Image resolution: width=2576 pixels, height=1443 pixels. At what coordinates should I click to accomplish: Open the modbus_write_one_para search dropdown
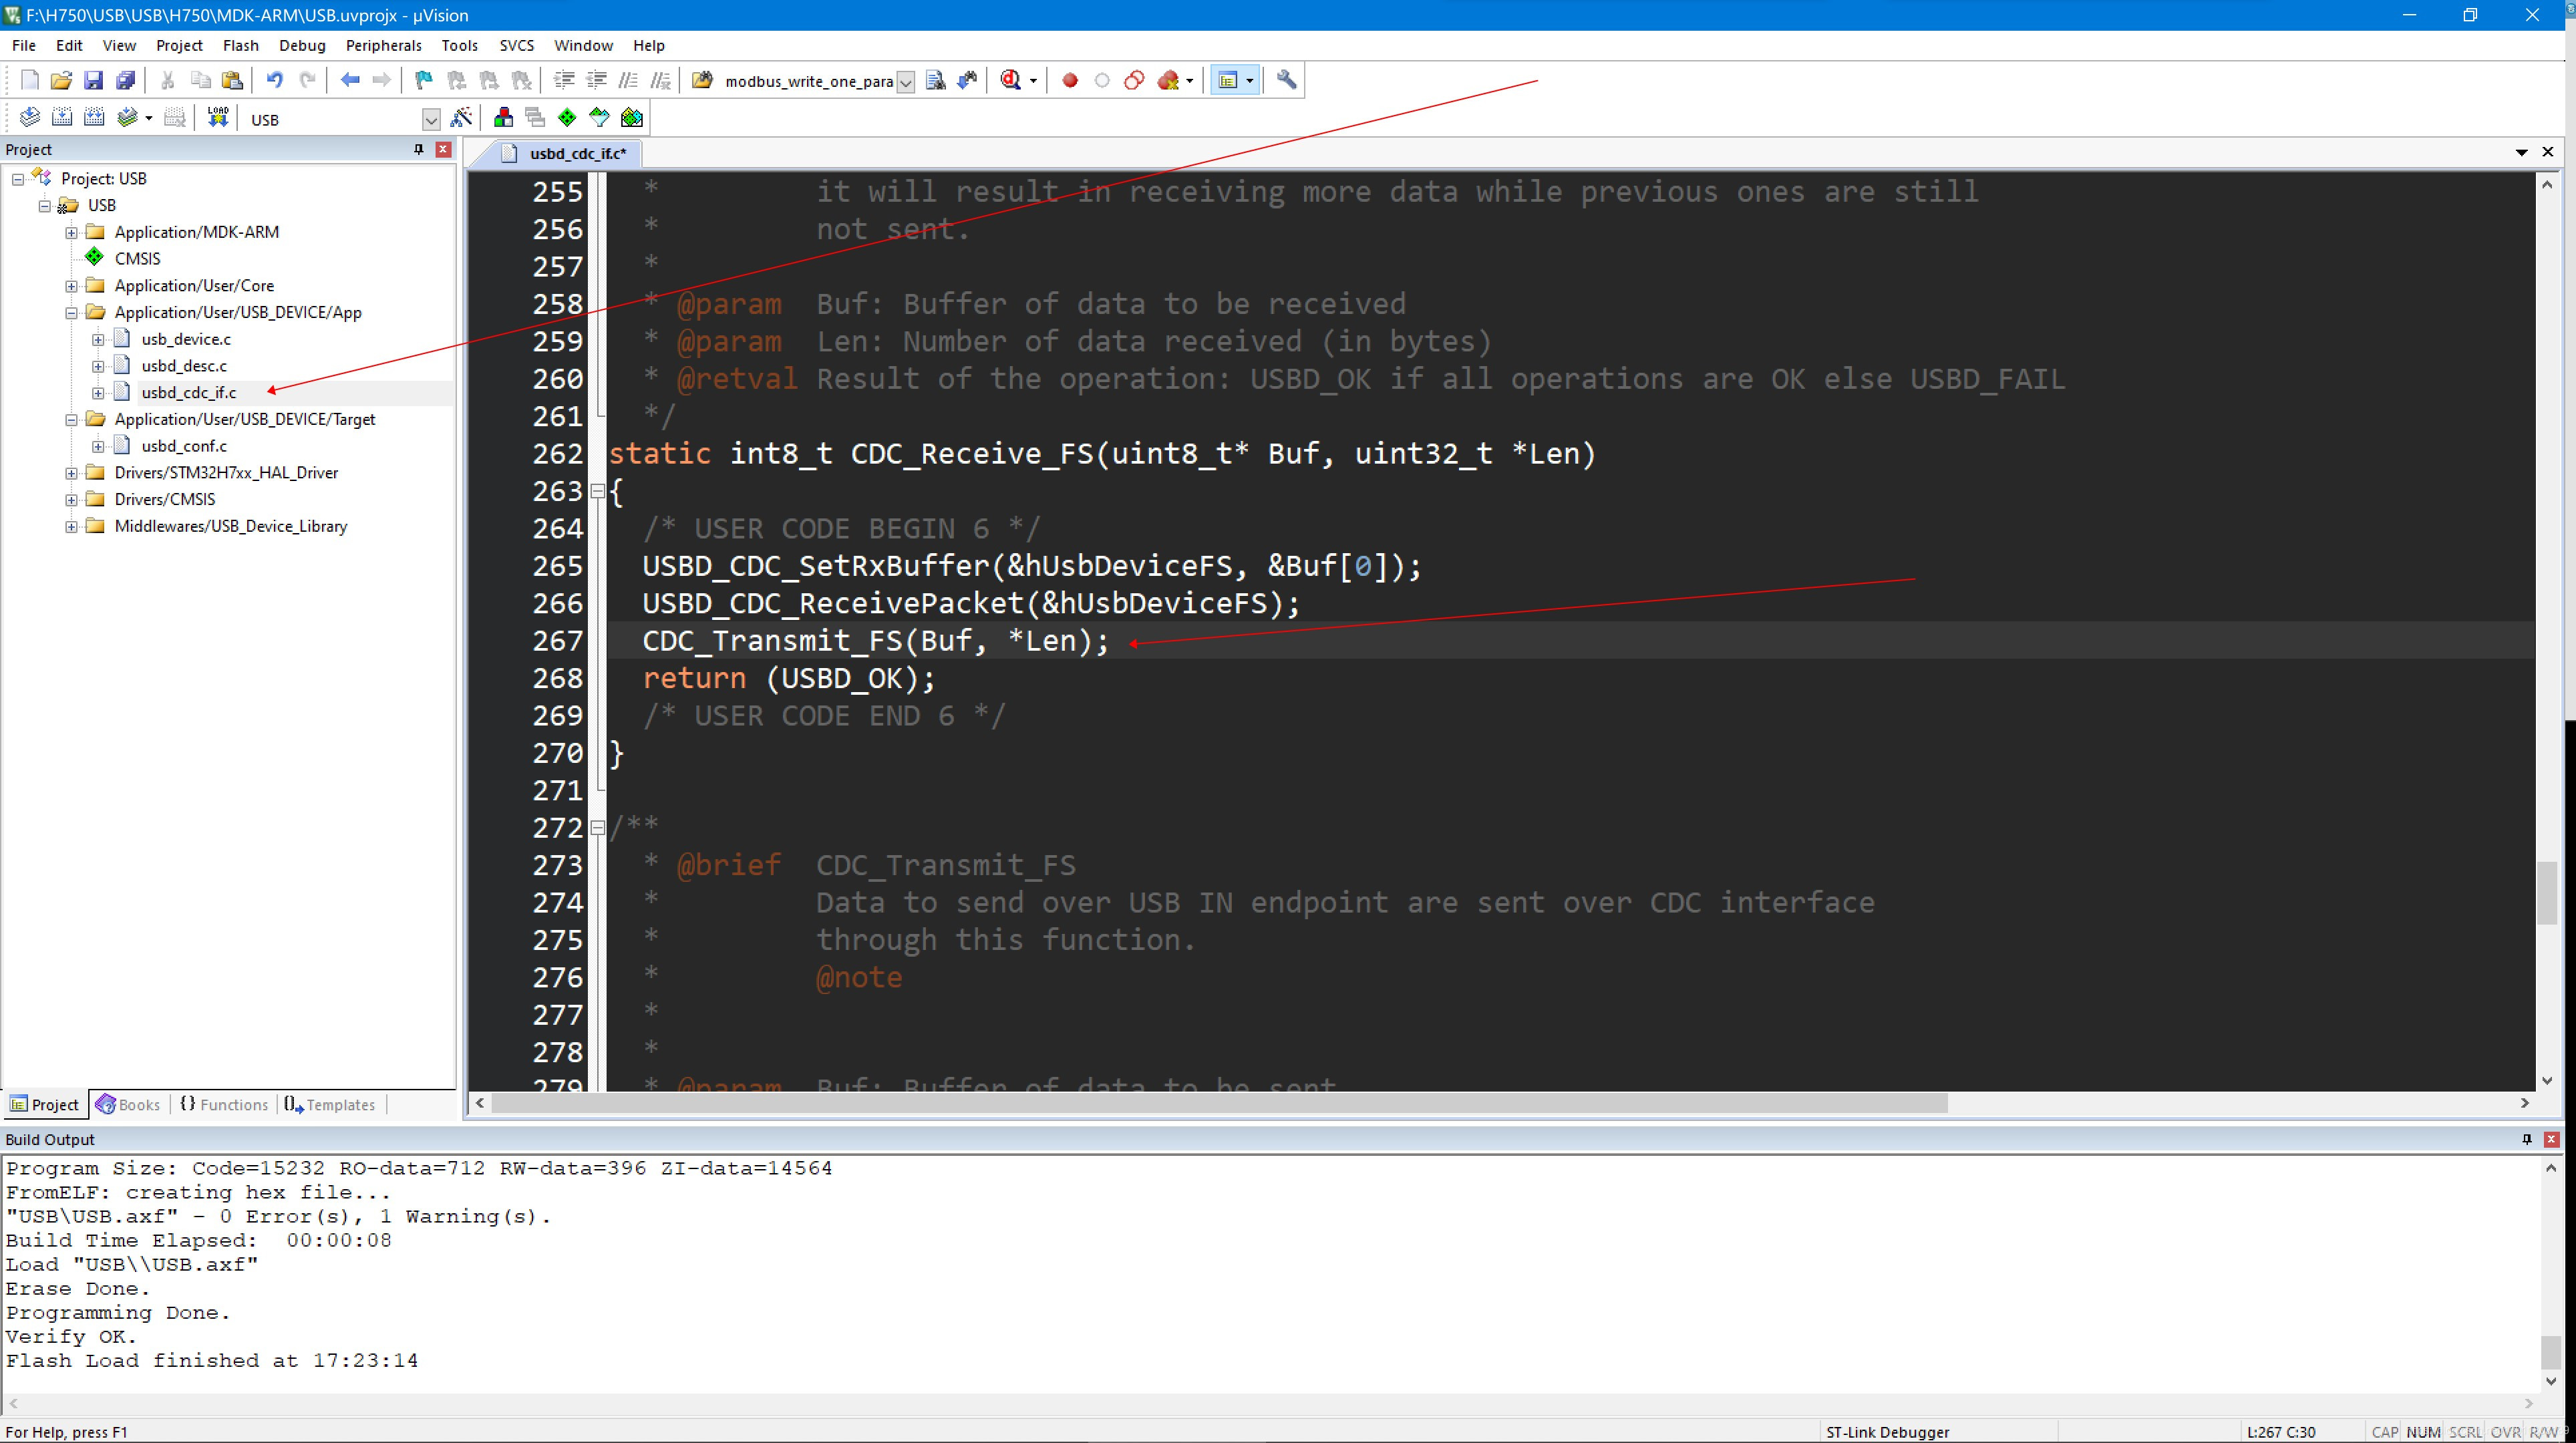[x=905, y=82]
